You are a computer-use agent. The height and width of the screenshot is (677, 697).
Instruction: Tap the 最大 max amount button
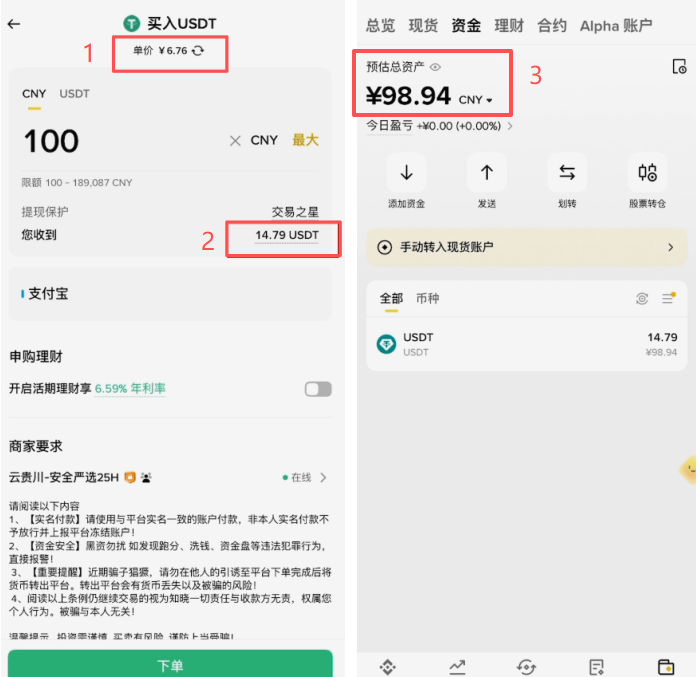pyautogui.click(x=305, y=140)
